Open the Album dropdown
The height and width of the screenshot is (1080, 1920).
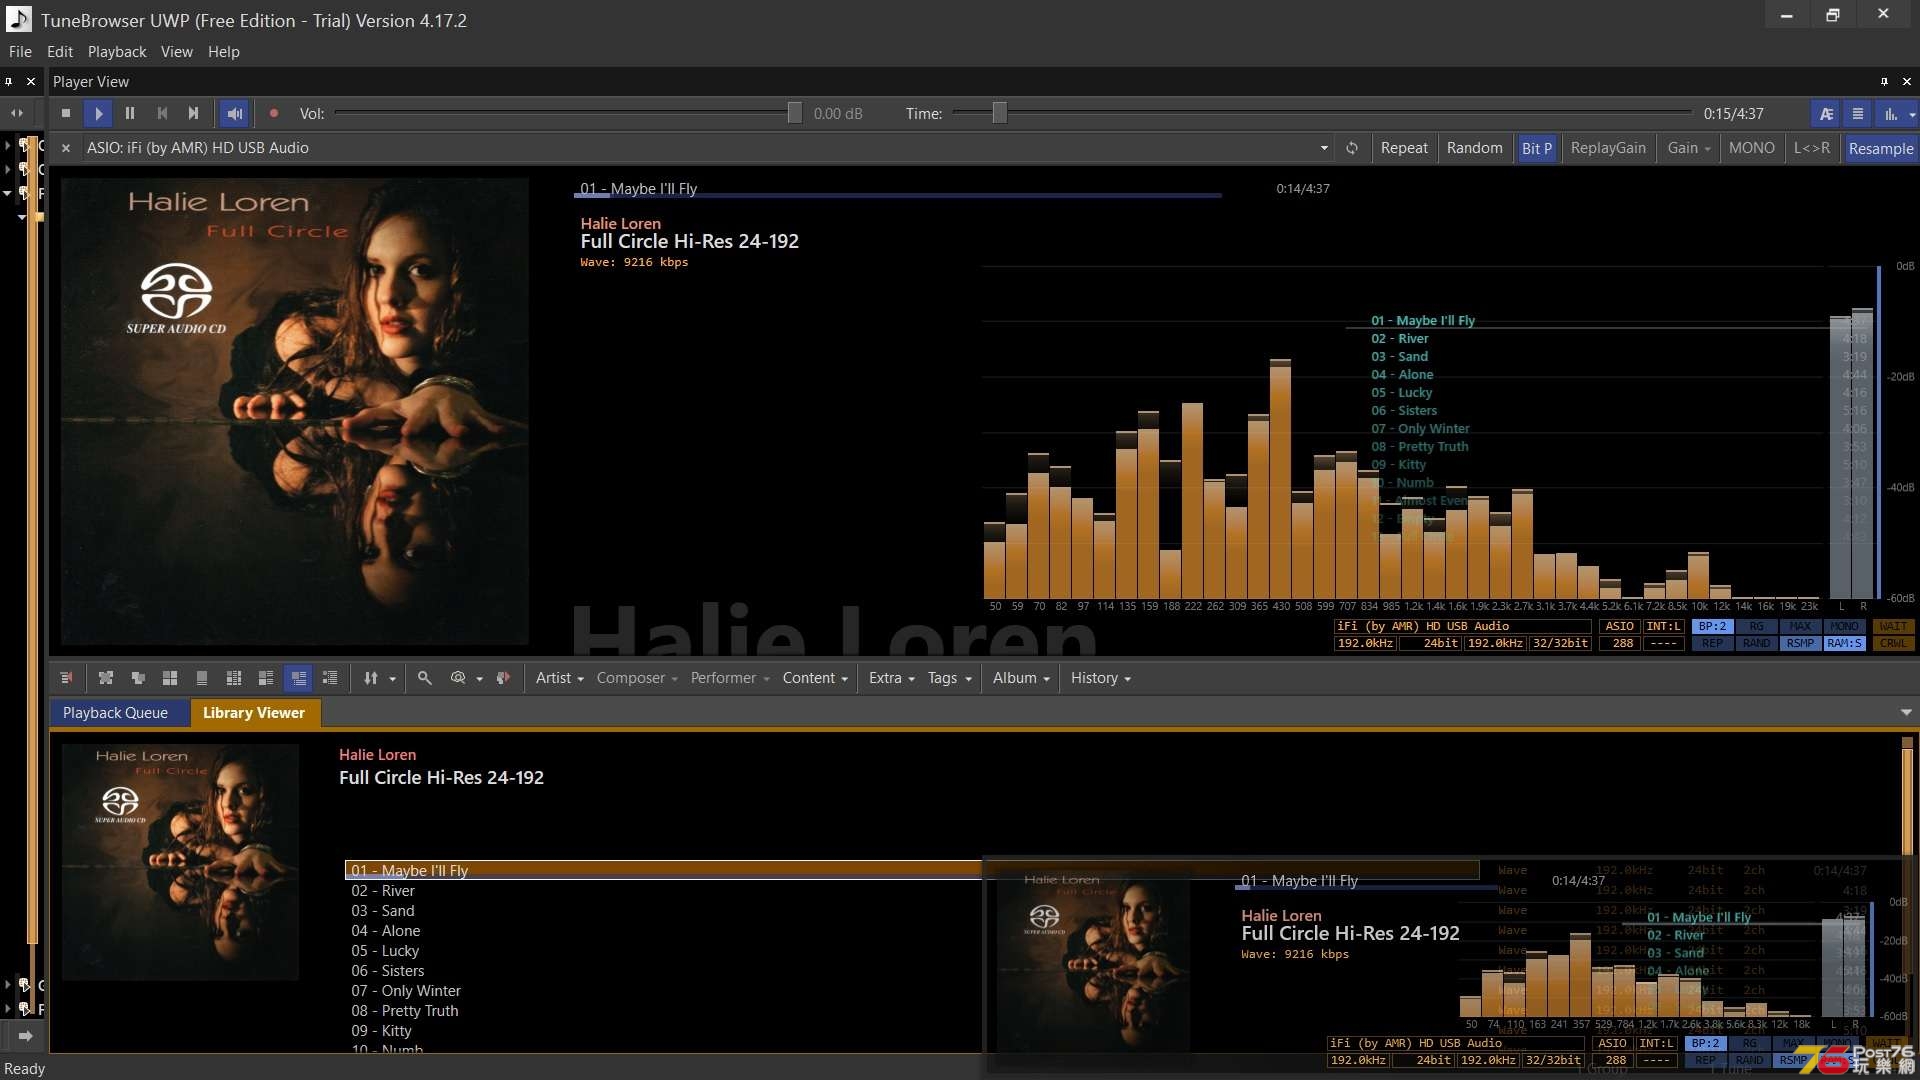pyautogui.click(x=1021, y=678)
